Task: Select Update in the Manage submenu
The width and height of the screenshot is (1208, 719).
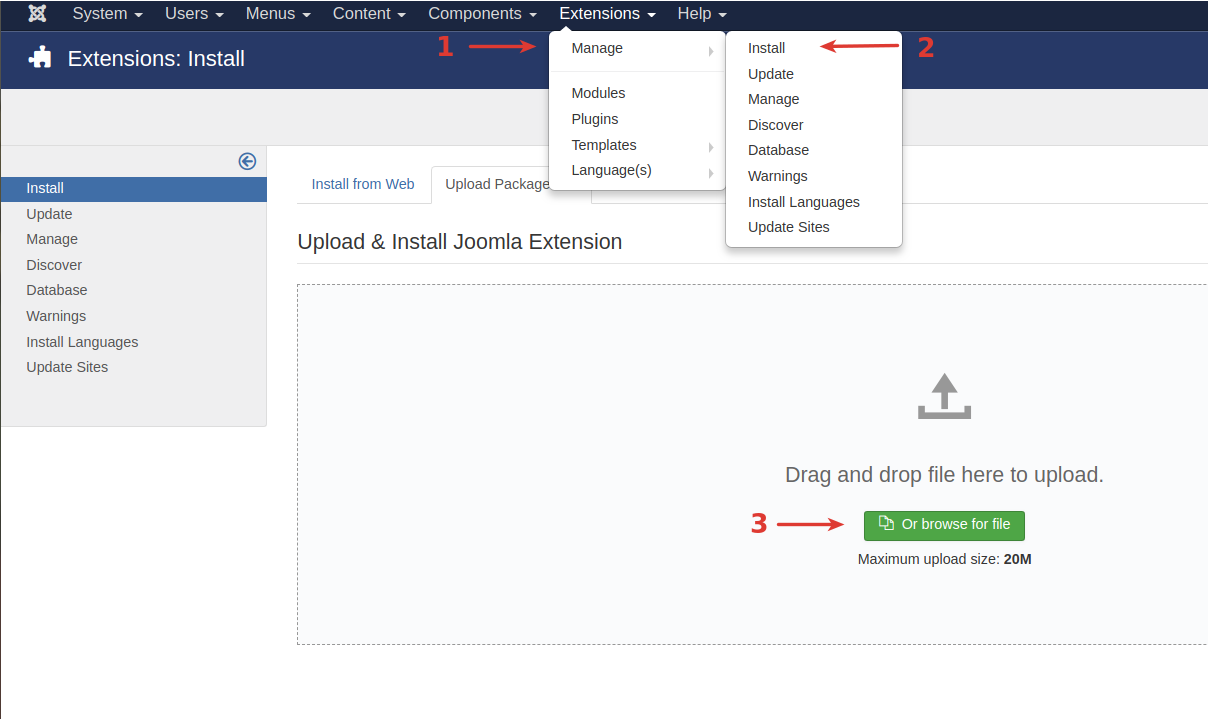Action: coord(814,74)
